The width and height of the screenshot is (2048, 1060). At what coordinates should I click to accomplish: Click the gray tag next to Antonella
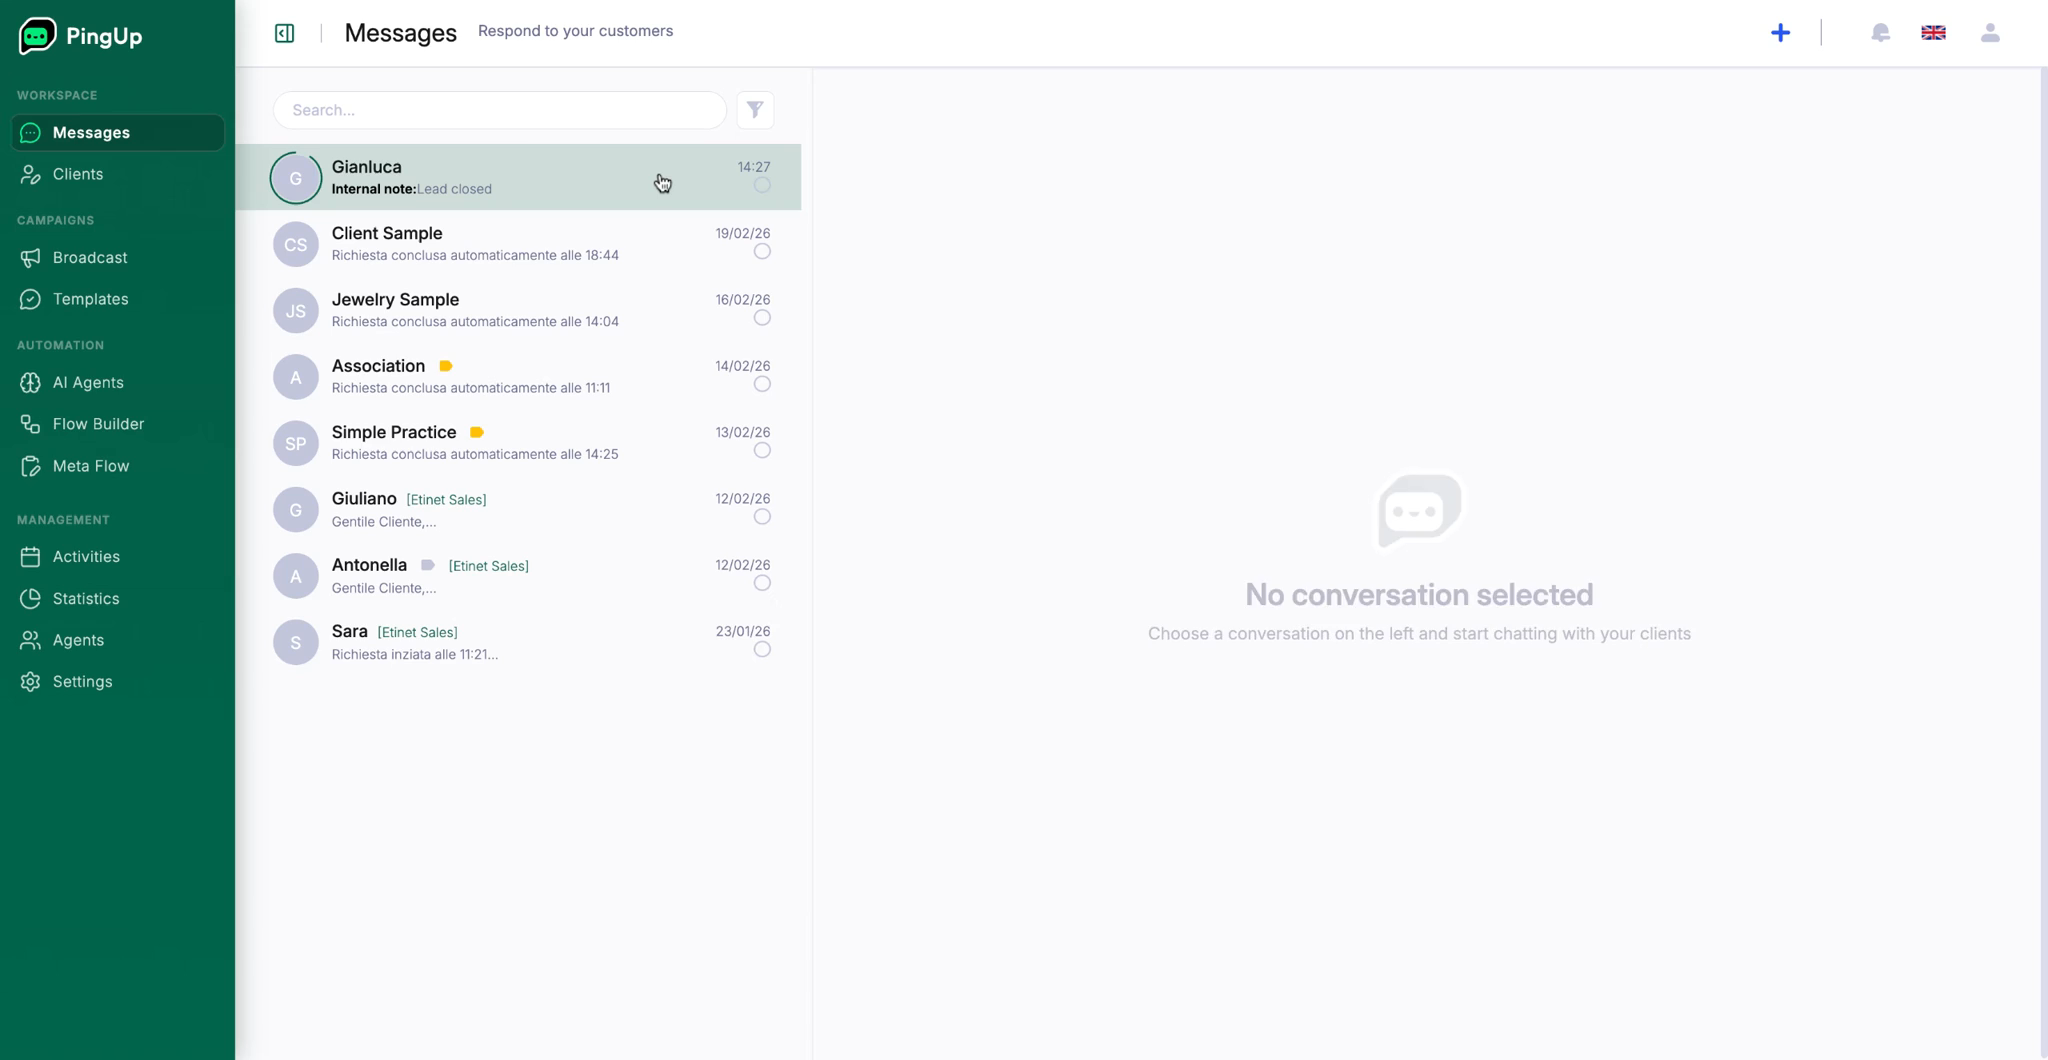(428, 565)
